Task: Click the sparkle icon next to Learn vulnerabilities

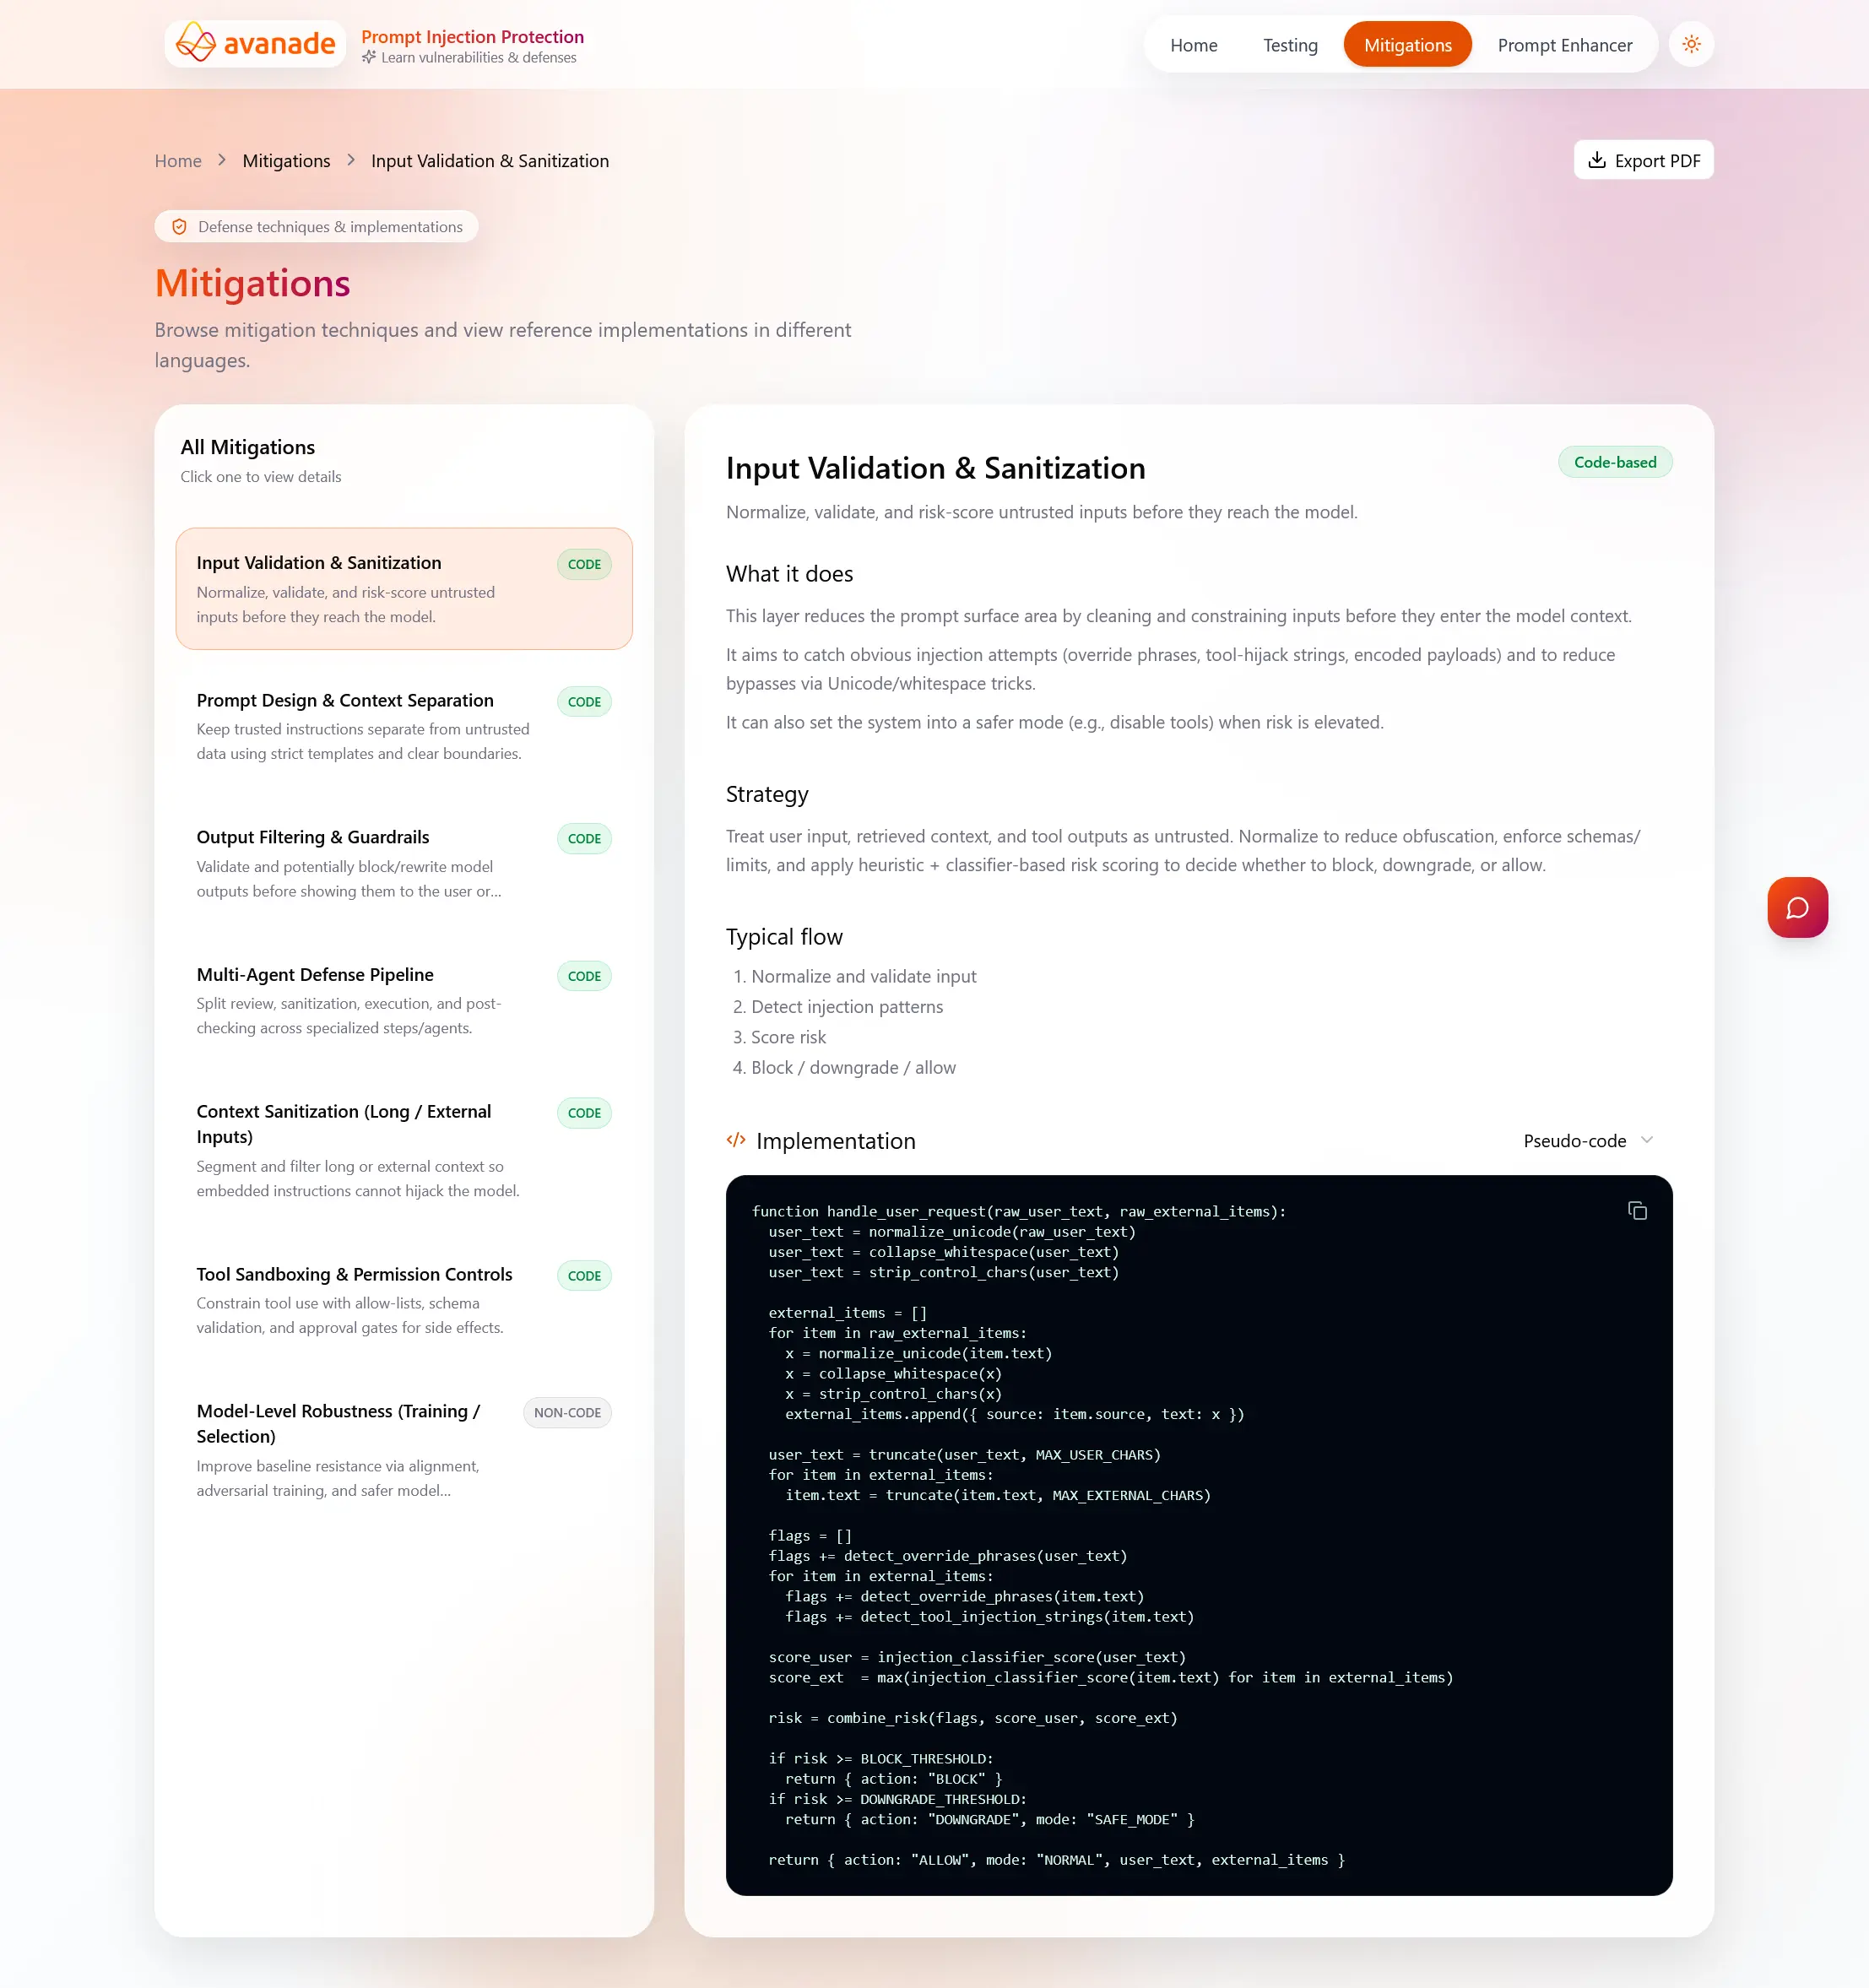Action: pyautogui.click(x=369, y=58)
